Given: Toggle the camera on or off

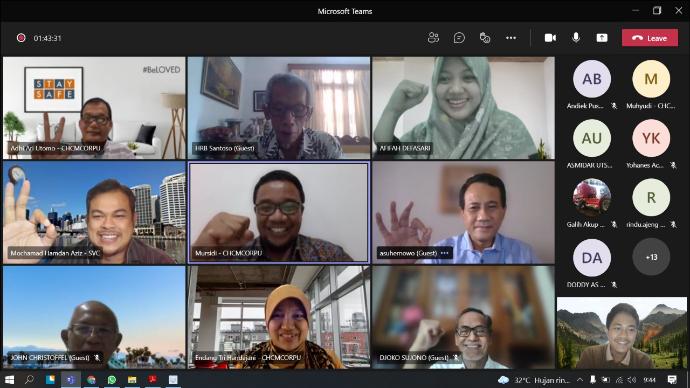Looking at the screenshot, I should click(x=550, y=38).
